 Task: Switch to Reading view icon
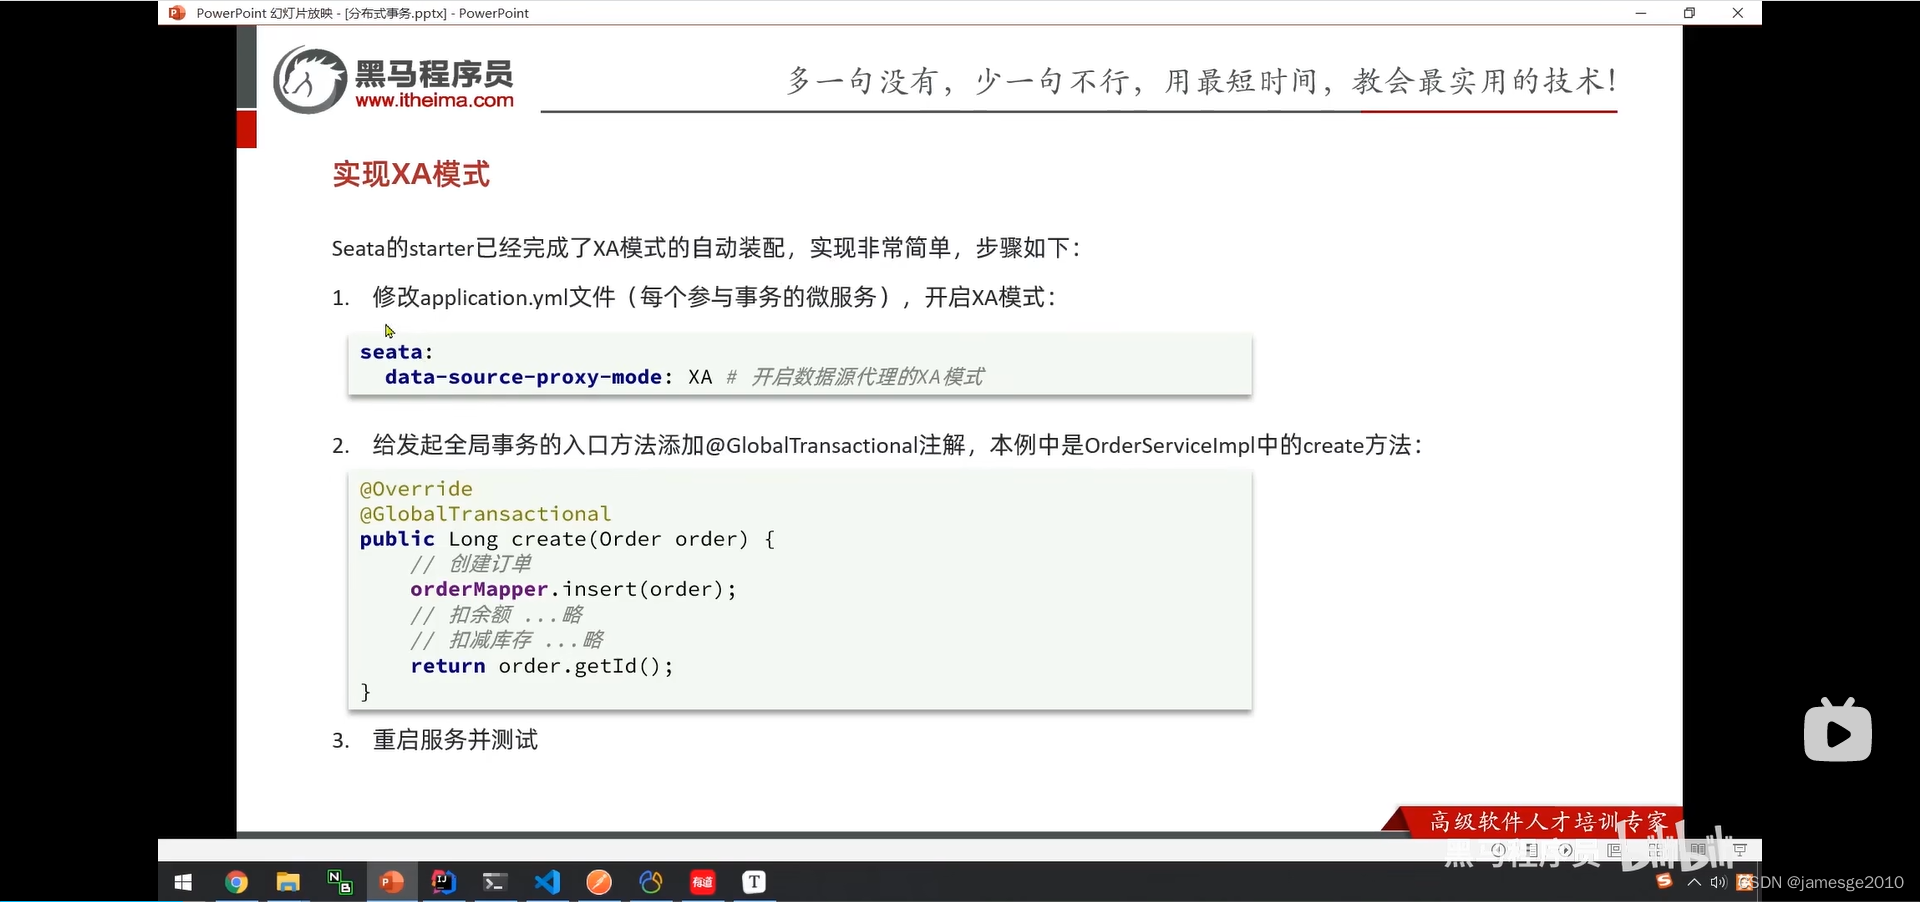[x=1698, y=850]
